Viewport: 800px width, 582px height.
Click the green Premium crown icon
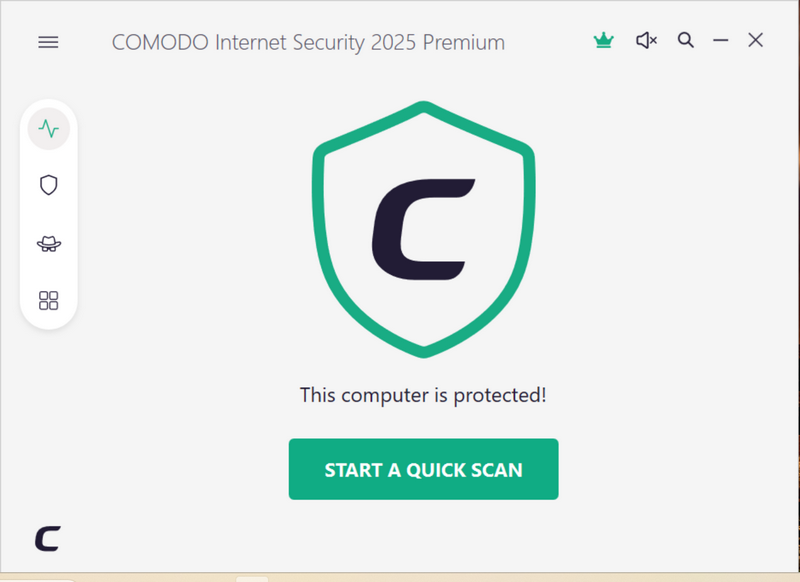(x=603, y=41)
